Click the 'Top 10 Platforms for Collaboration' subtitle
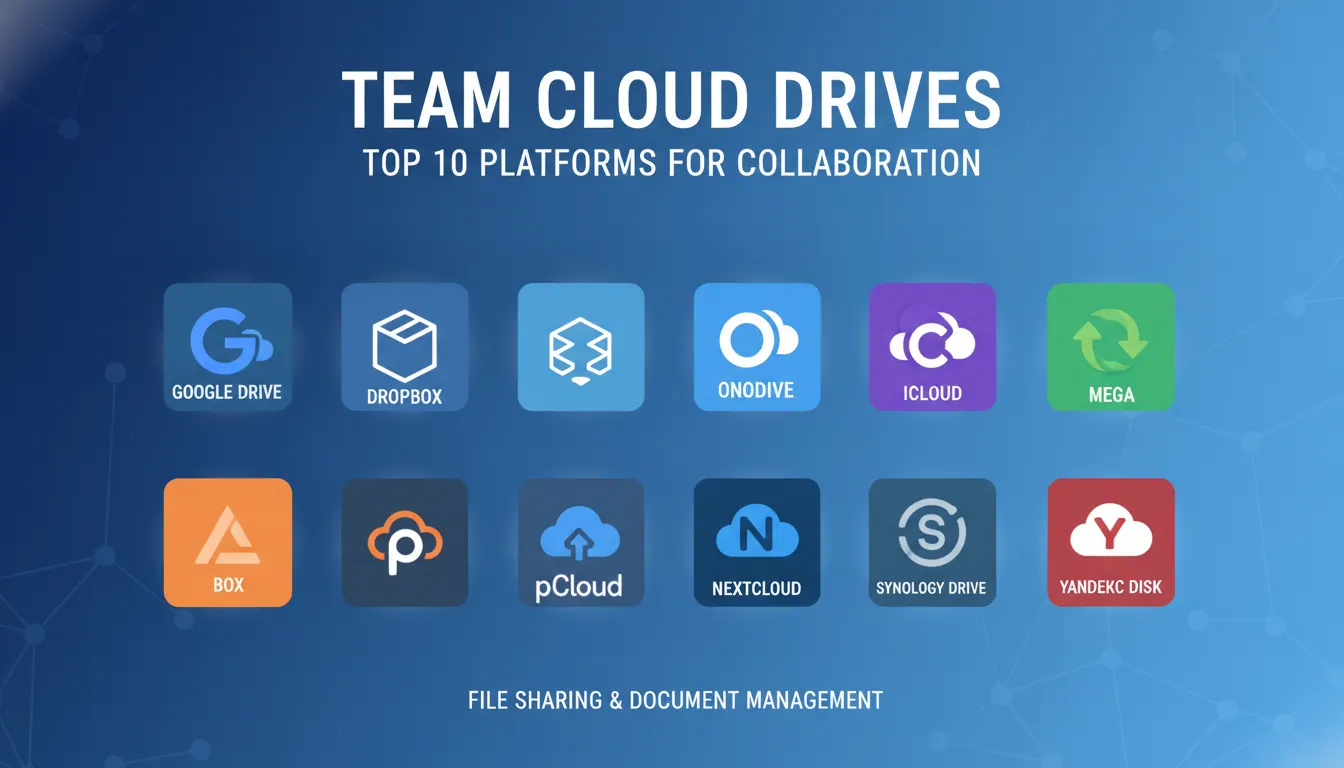This screenshot has height=768, width=1344. tap(672, 163)
